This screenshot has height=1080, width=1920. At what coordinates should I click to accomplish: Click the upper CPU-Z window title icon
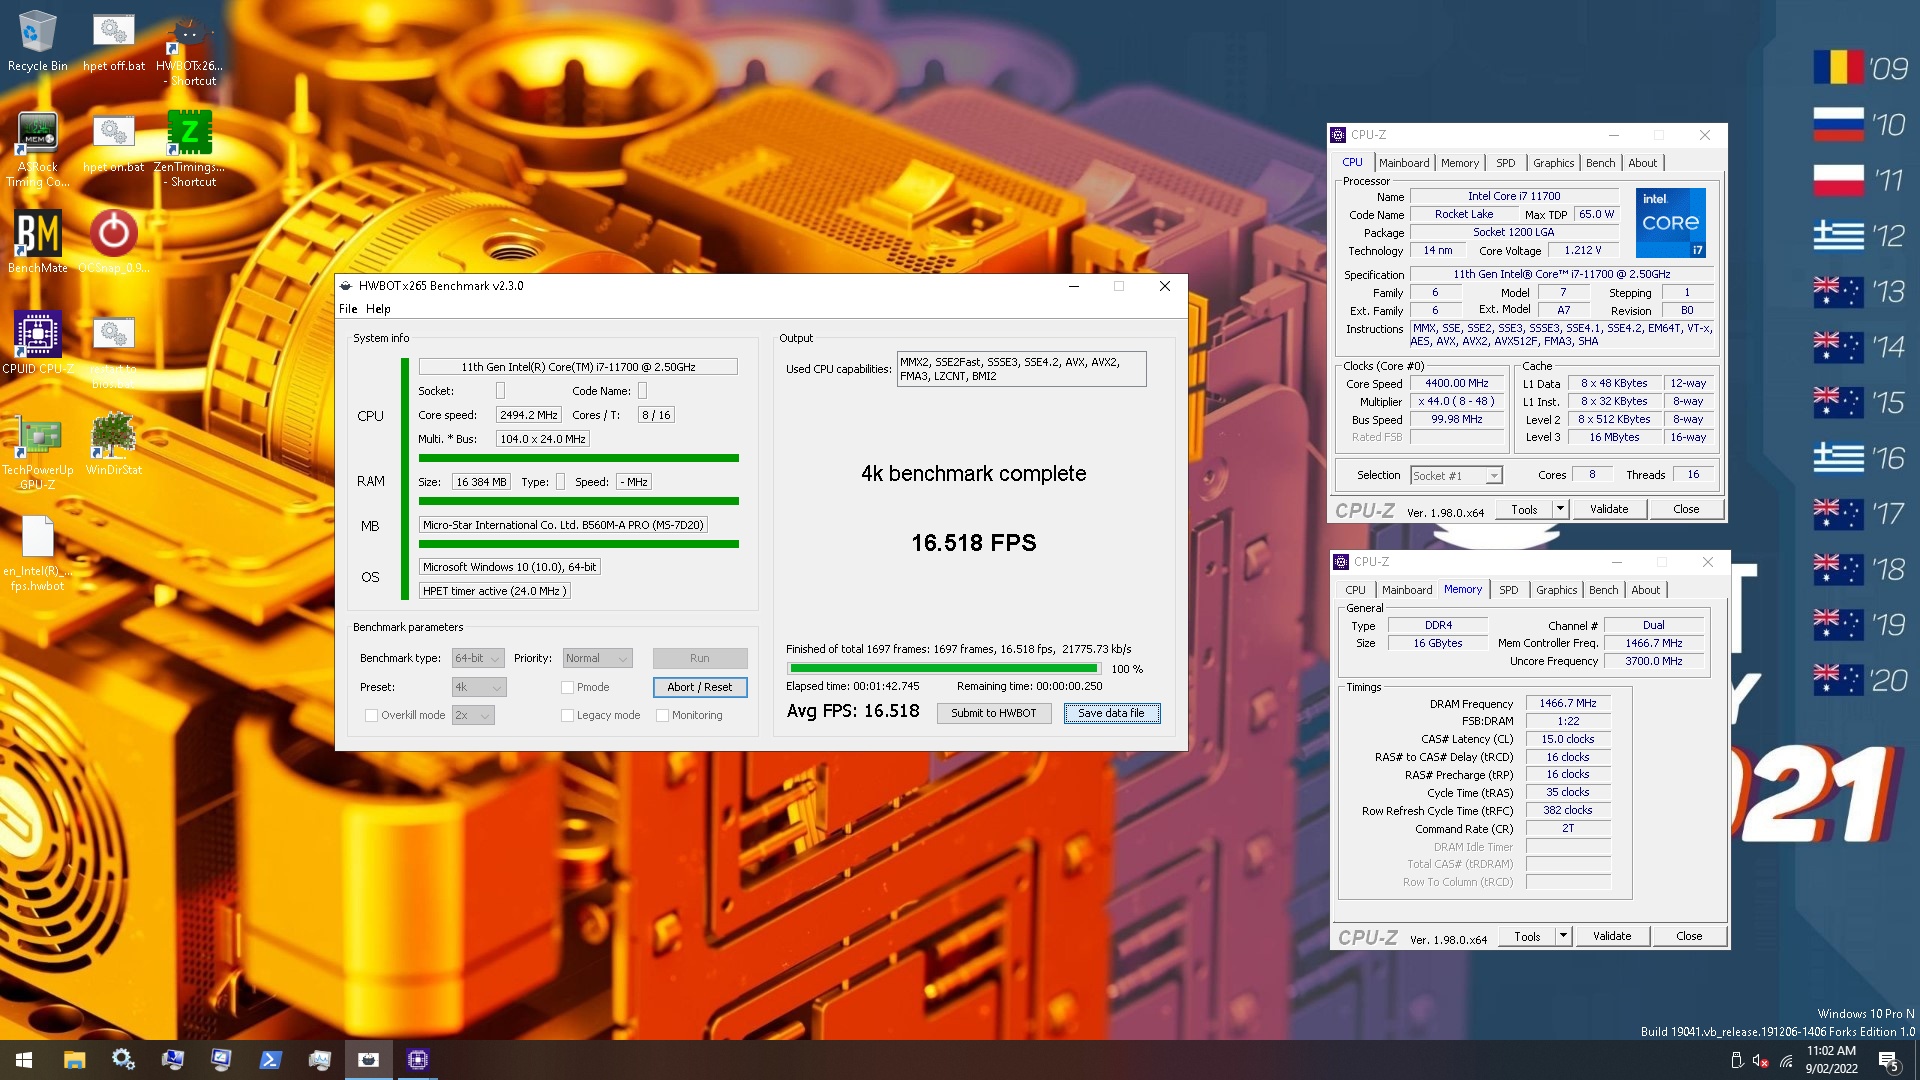point(1339,135)
